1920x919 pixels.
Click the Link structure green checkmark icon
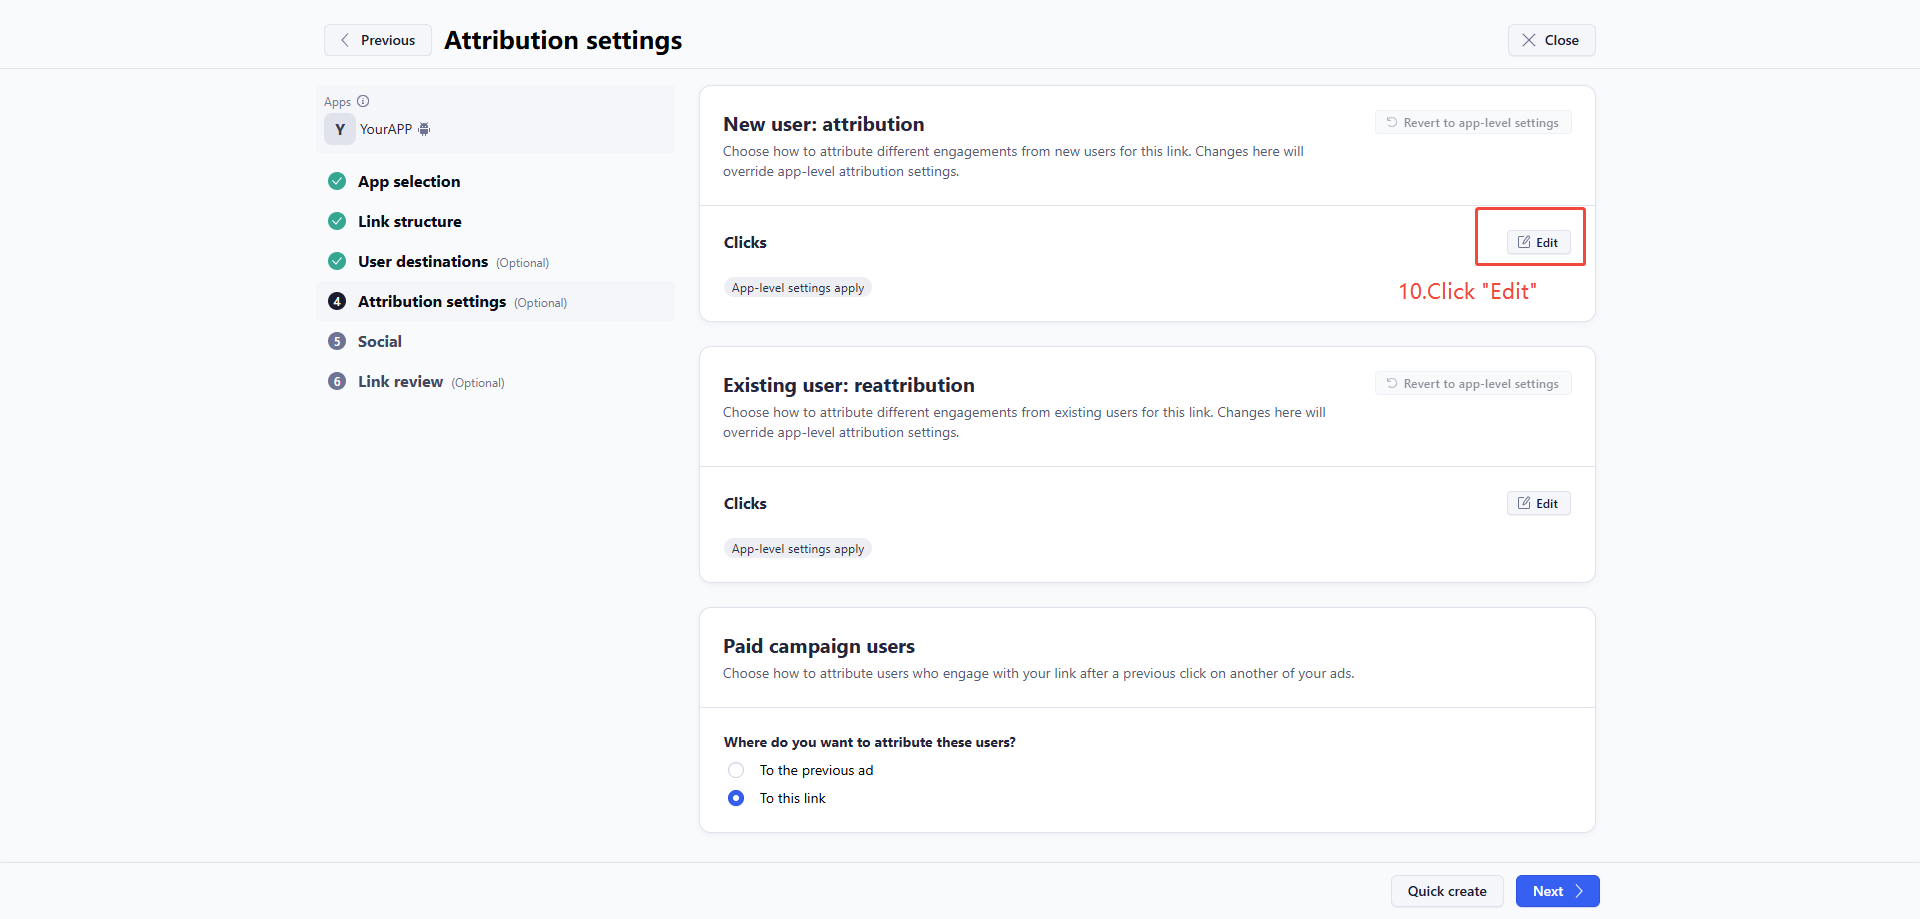pyautogui.click(x=337, y=221)
